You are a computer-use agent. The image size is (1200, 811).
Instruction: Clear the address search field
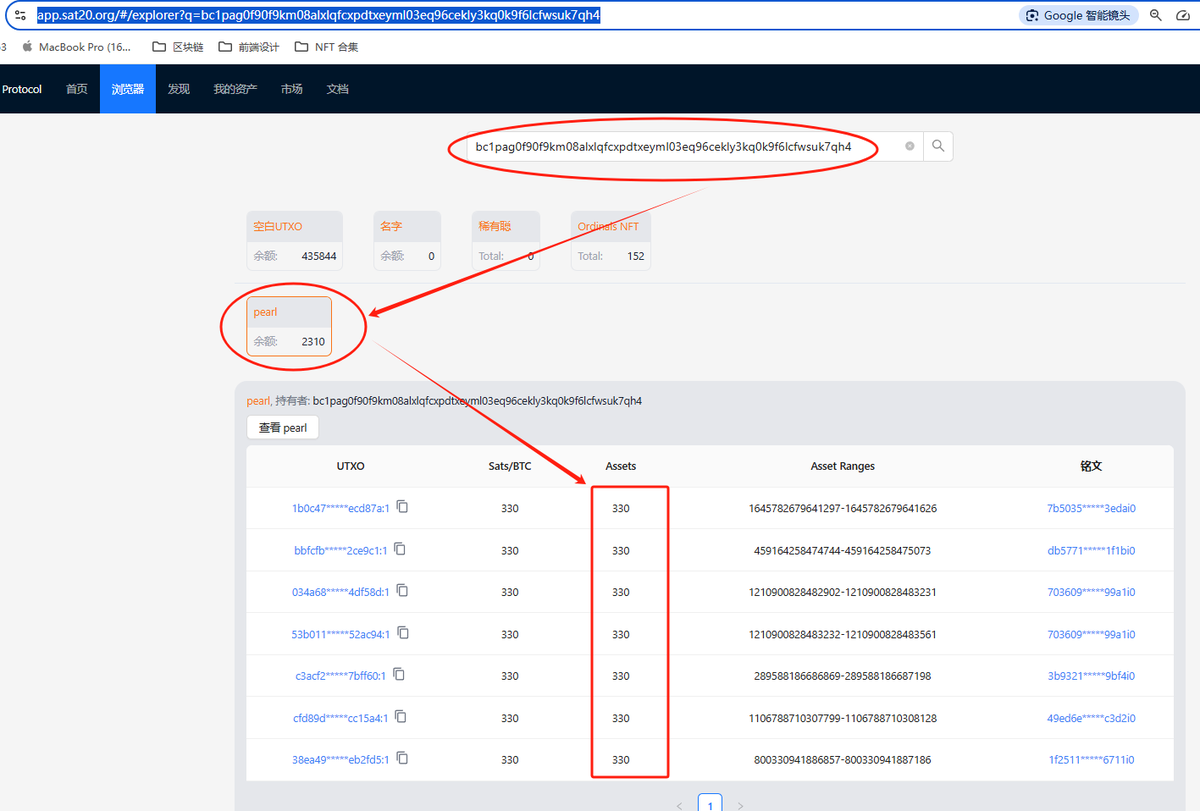point(910,146)
